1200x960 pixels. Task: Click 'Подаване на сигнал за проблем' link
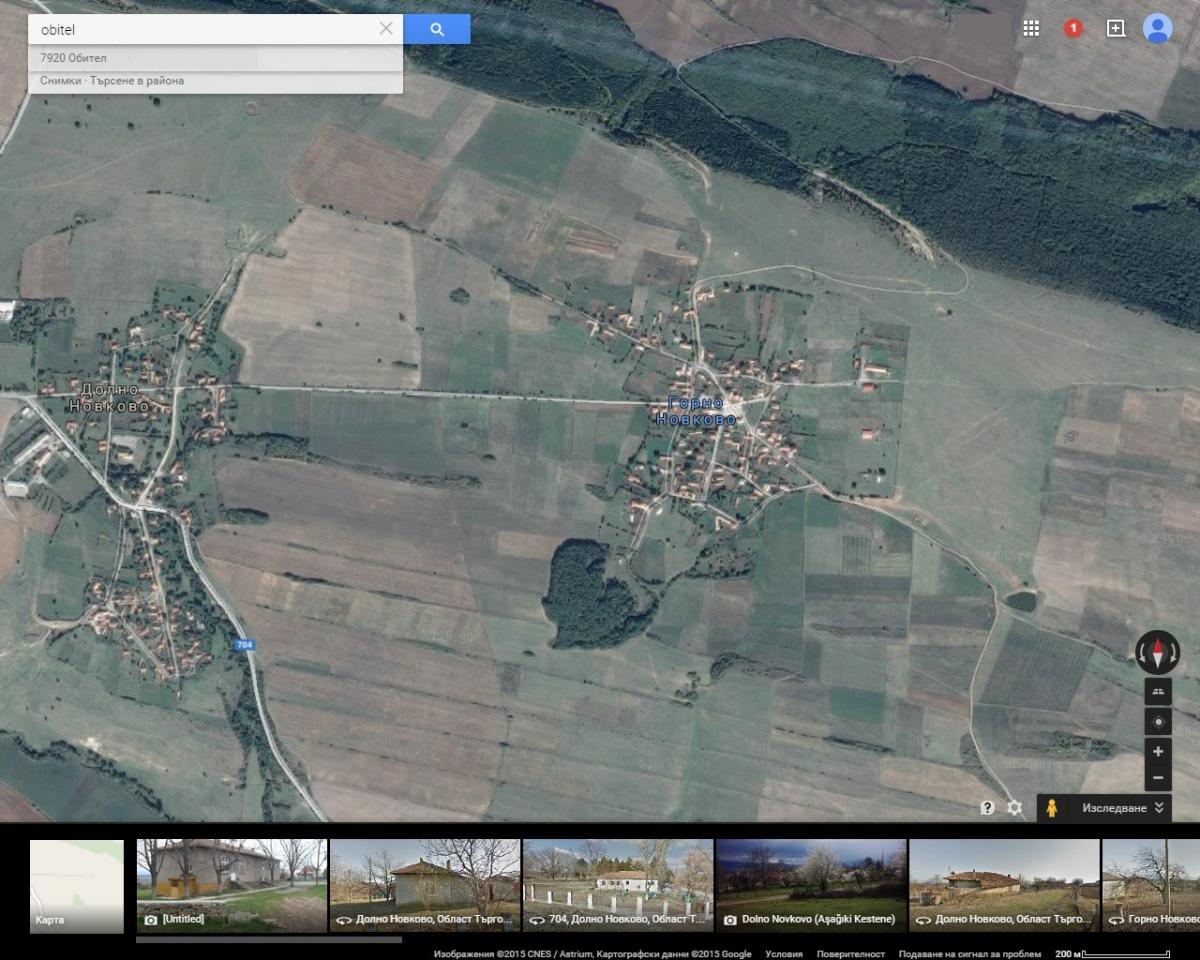[x=969, y=954]
